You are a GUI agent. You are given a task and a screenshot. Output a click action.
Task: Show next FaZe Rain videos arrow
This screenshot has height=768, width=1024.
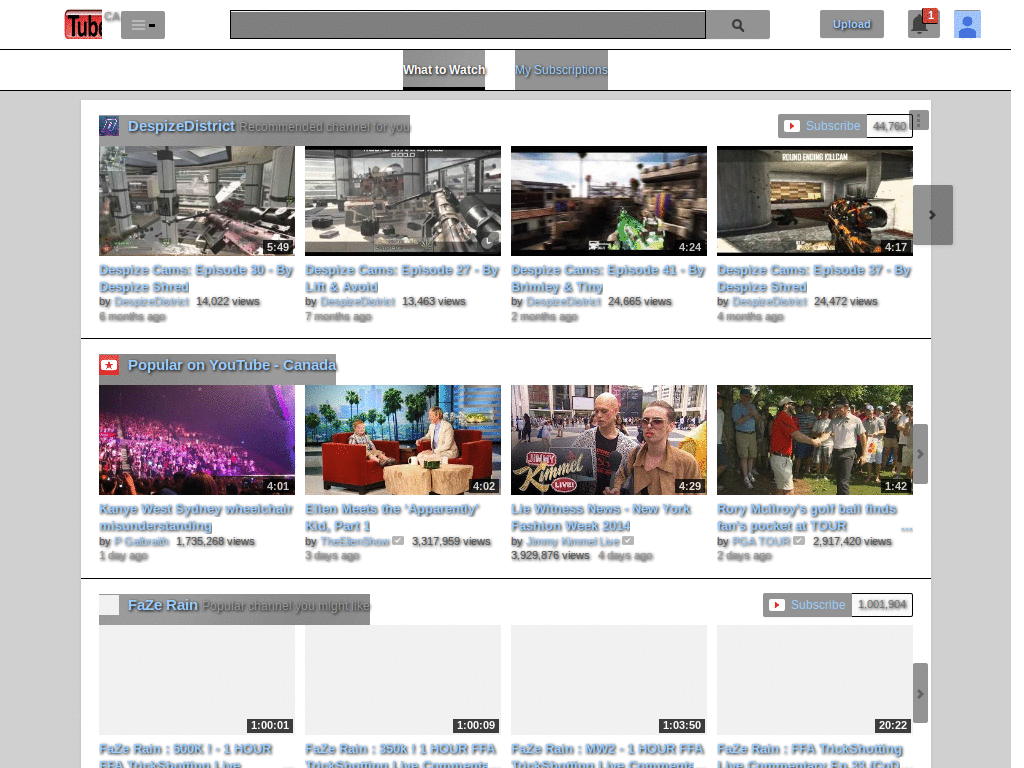[920, 693]
